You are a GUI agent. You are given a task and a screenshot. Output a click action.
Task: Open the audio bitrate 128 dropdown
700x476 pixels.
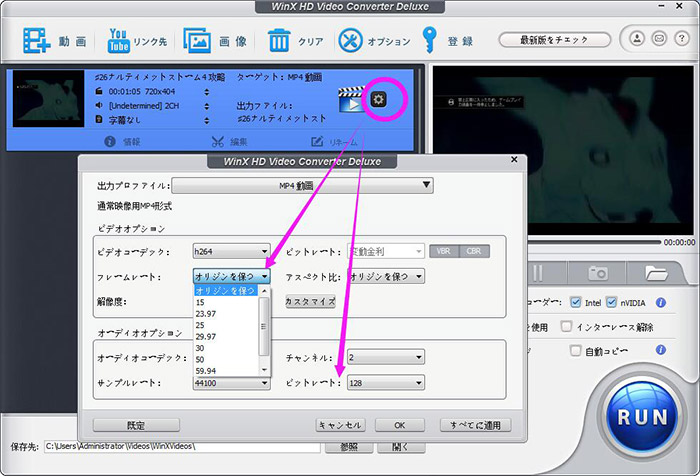(x=386, y=383)
